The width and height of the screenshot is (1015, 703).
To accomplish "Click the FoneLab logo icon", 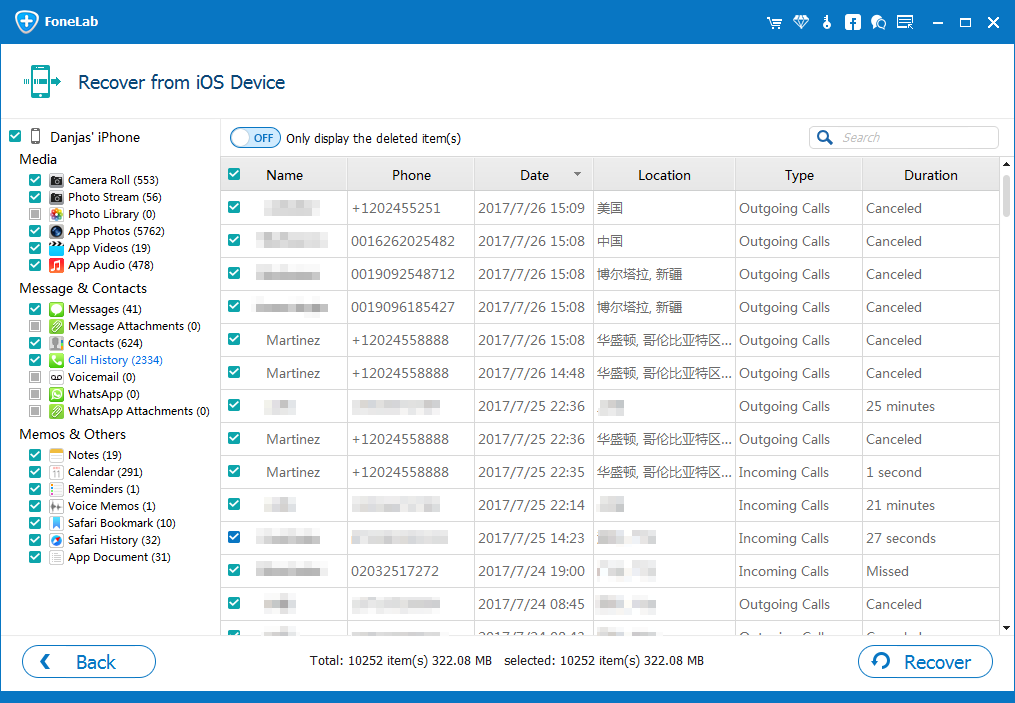I will click(x=27, y=22).
